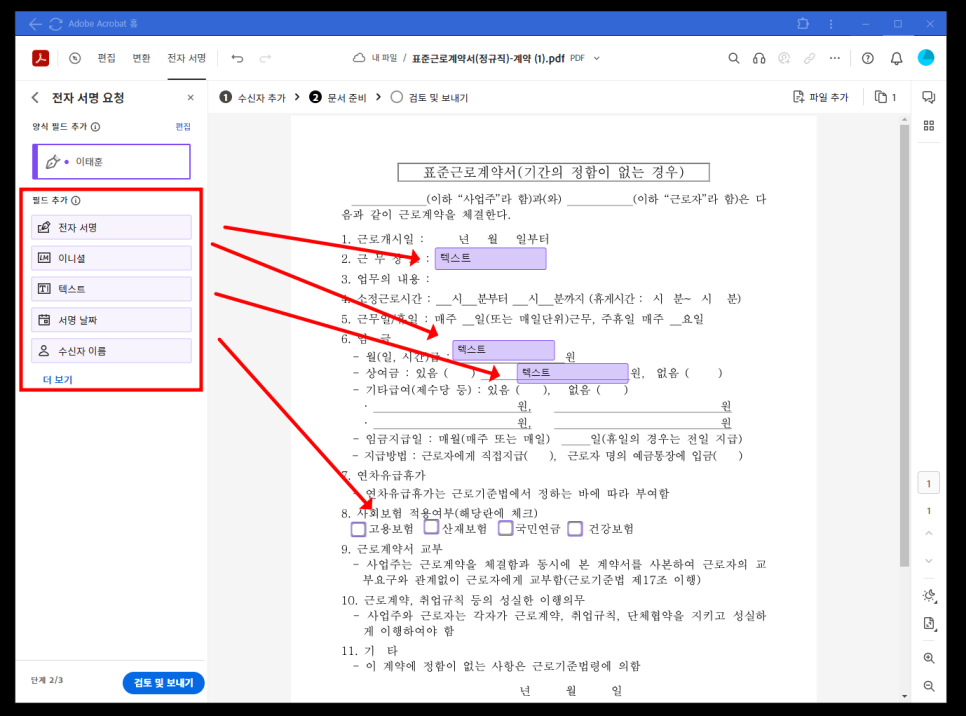Screen dimensions: 966x716
Task: Open the extensions puzzle icon
Action: pos(803,23)
